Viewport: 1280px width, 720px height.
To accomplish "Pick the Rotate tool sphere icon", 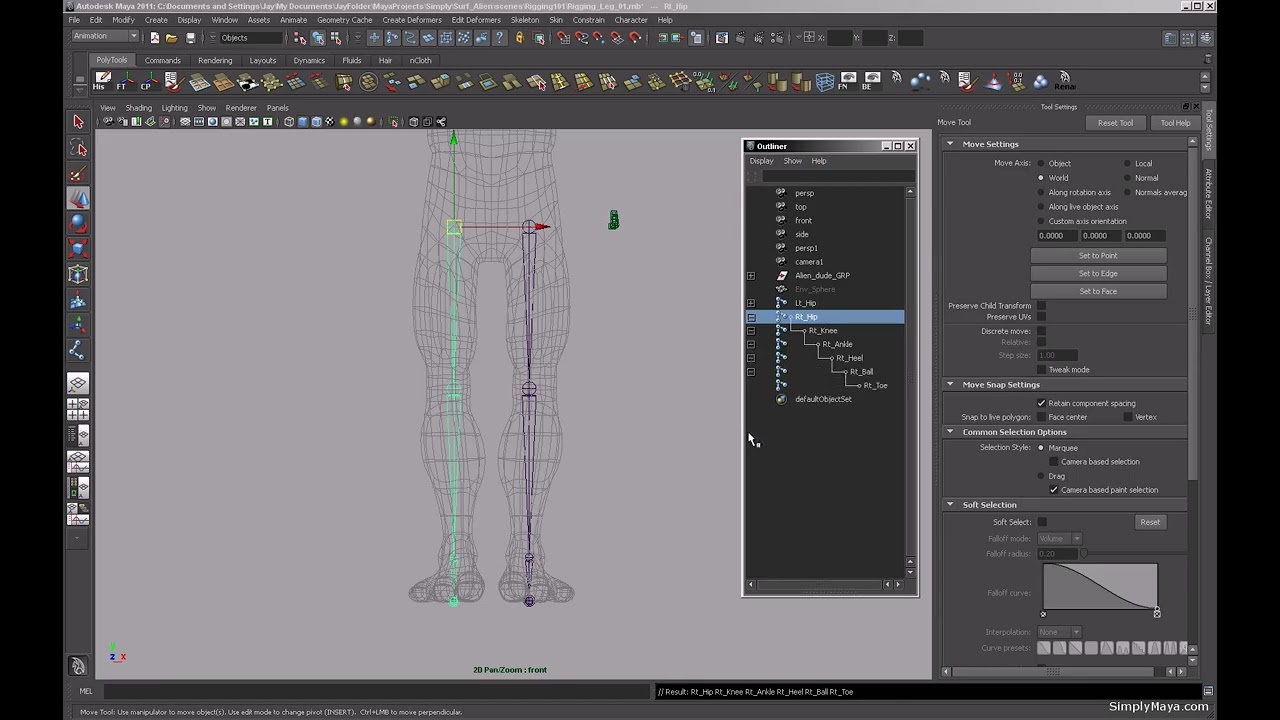I will tap(78, 224).
